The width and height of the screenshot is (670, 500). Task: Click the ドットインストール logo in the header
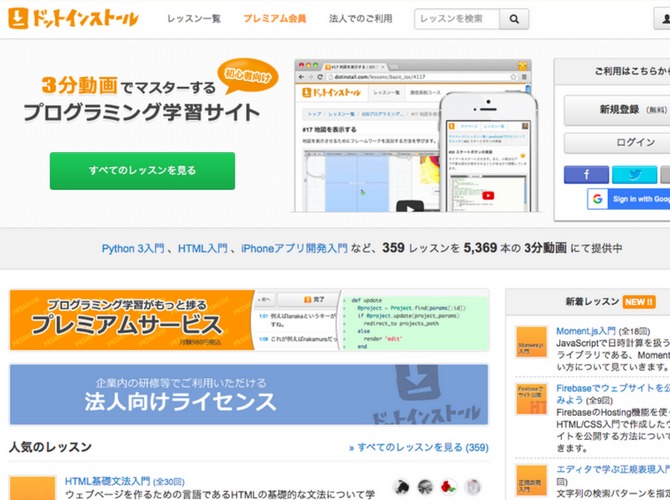[73, 18]
